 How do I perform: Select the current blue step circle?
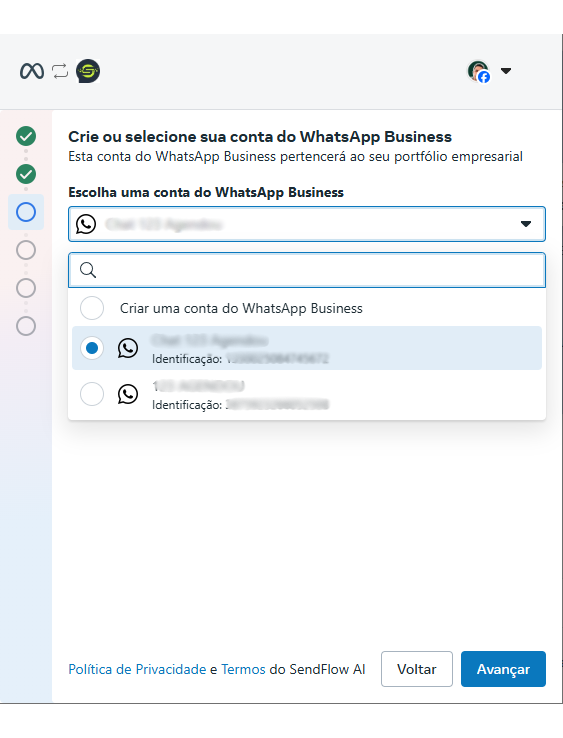click(26, 212)
